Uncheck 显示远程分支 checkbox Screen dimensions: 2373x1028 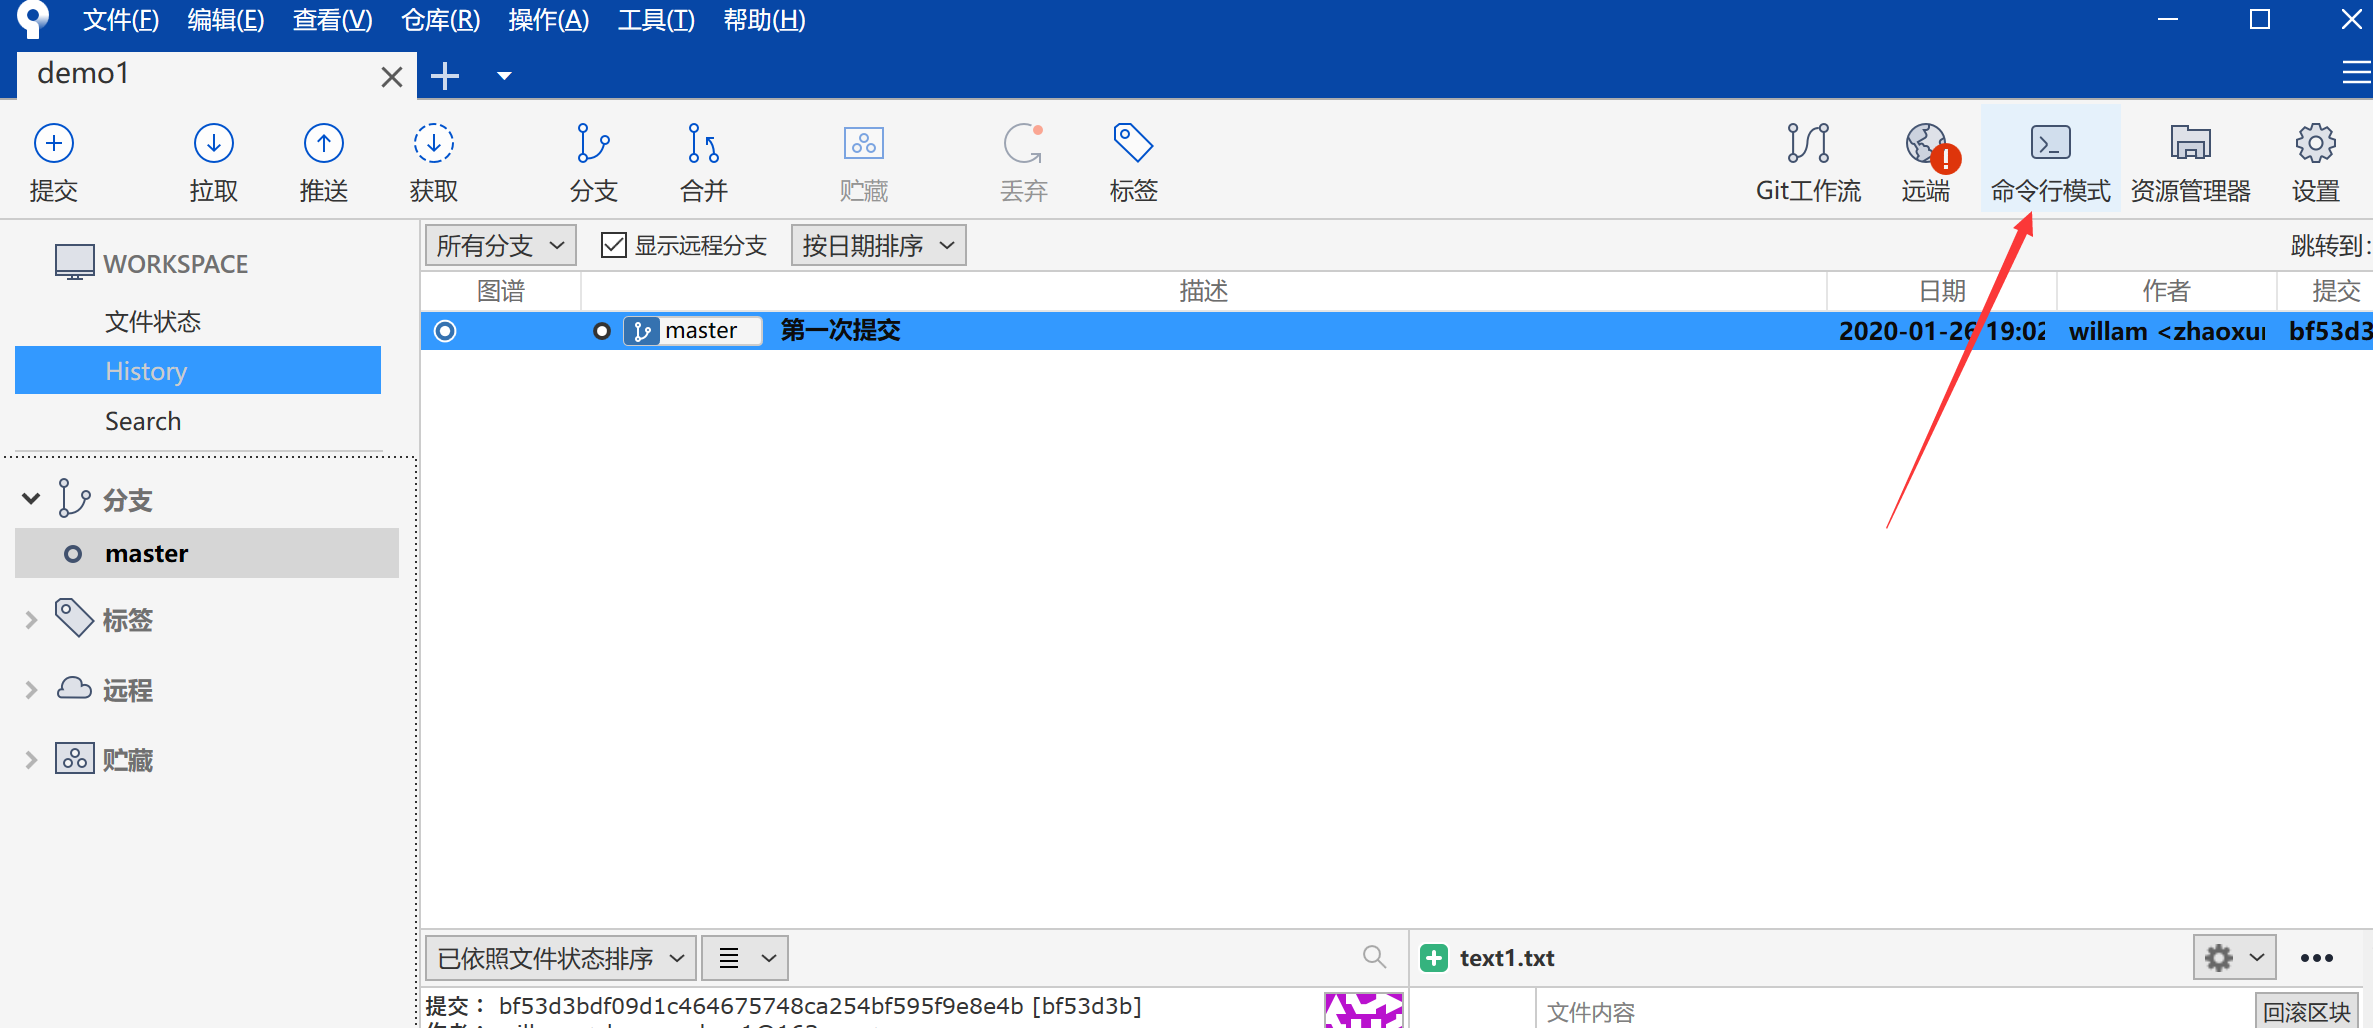[x=613, y=244]
